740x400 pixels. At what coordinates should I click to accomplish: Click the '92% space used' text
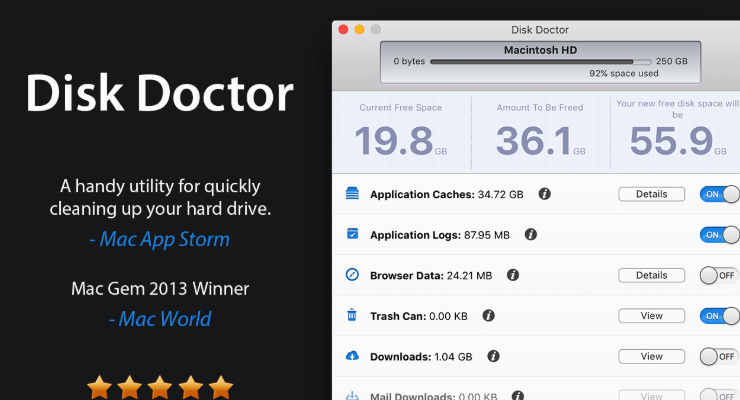point(623,74)
